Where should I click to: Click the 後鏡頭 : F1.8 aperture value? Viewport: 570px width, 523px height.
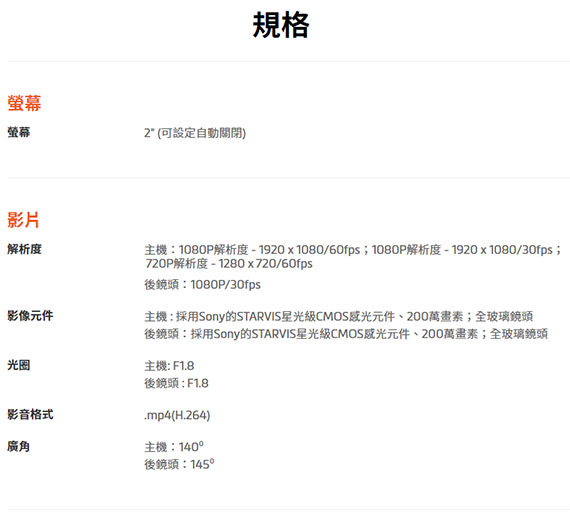pyautogui.click(x=176, y=383)
